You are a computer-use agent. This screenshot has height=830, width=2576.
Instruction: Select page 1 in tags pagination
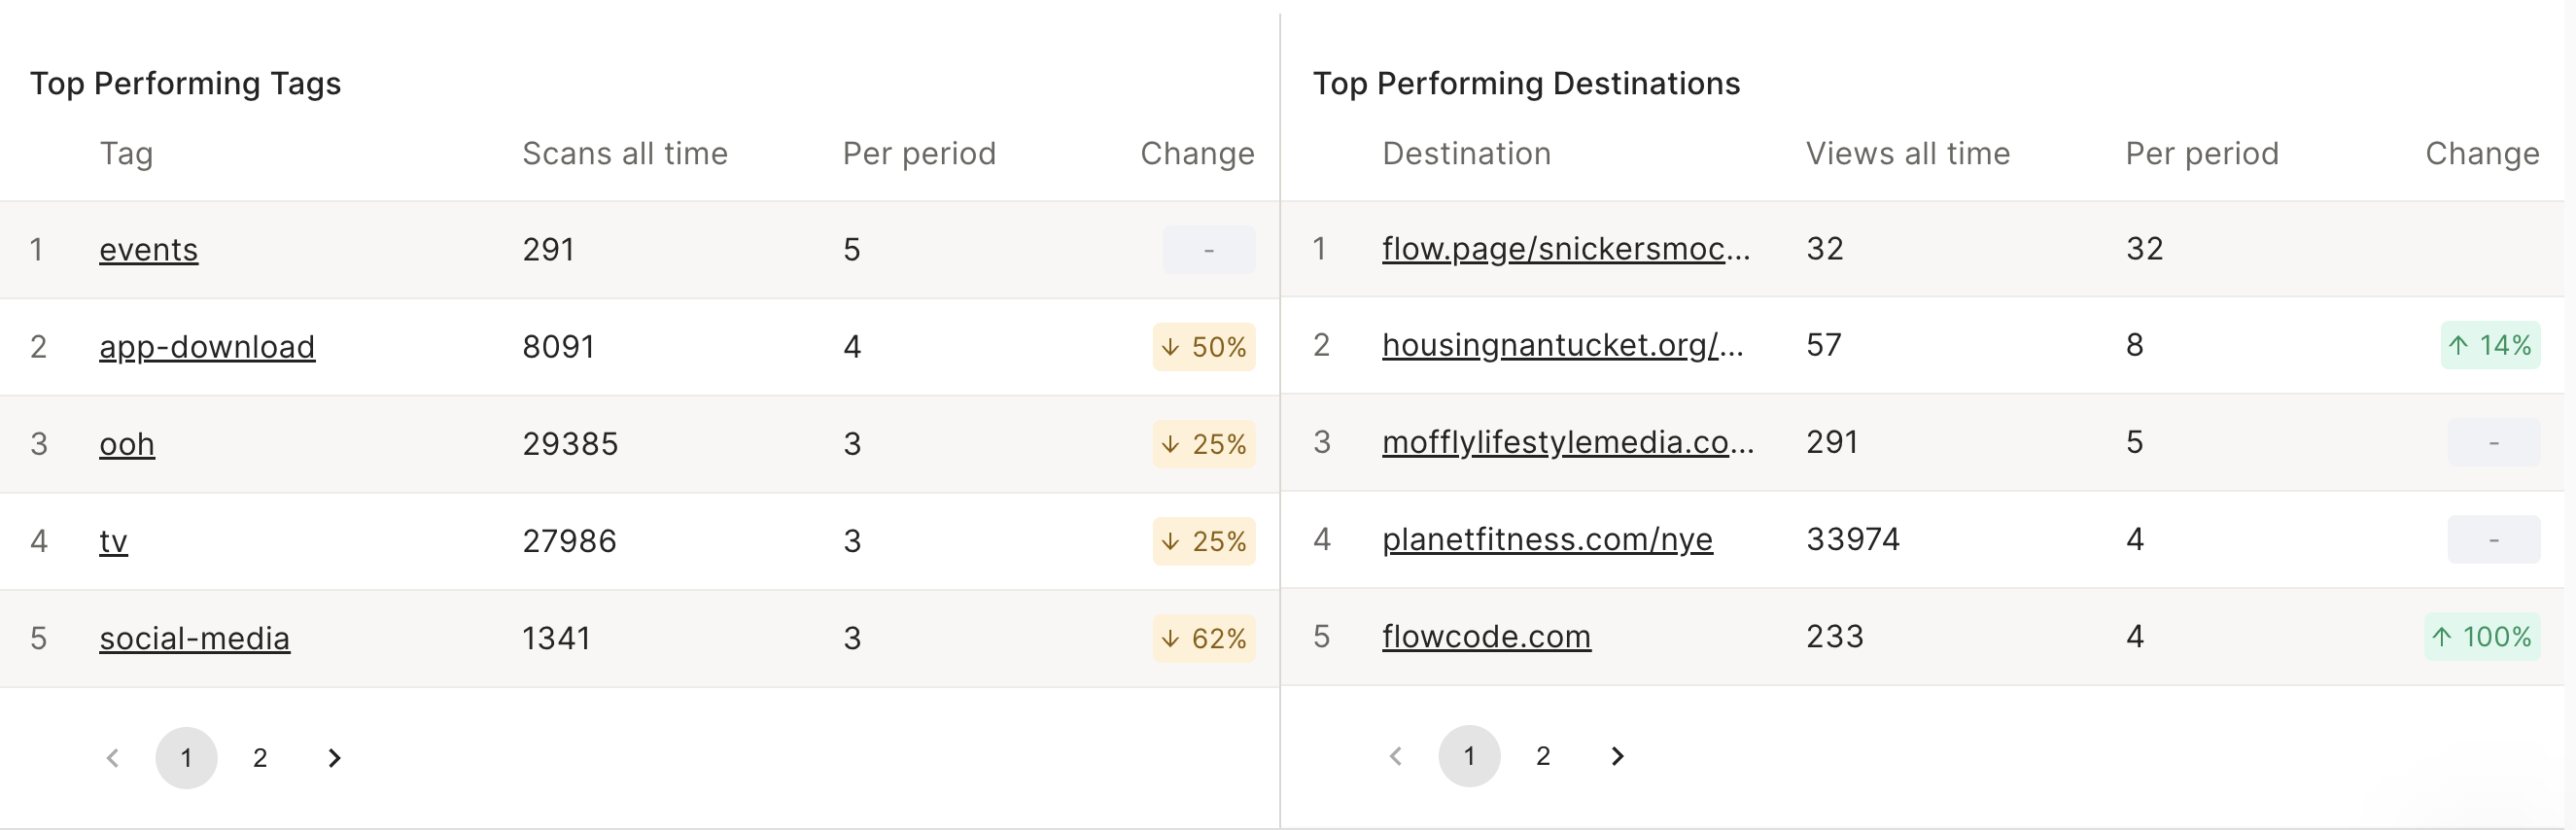[x=186, y=759]
